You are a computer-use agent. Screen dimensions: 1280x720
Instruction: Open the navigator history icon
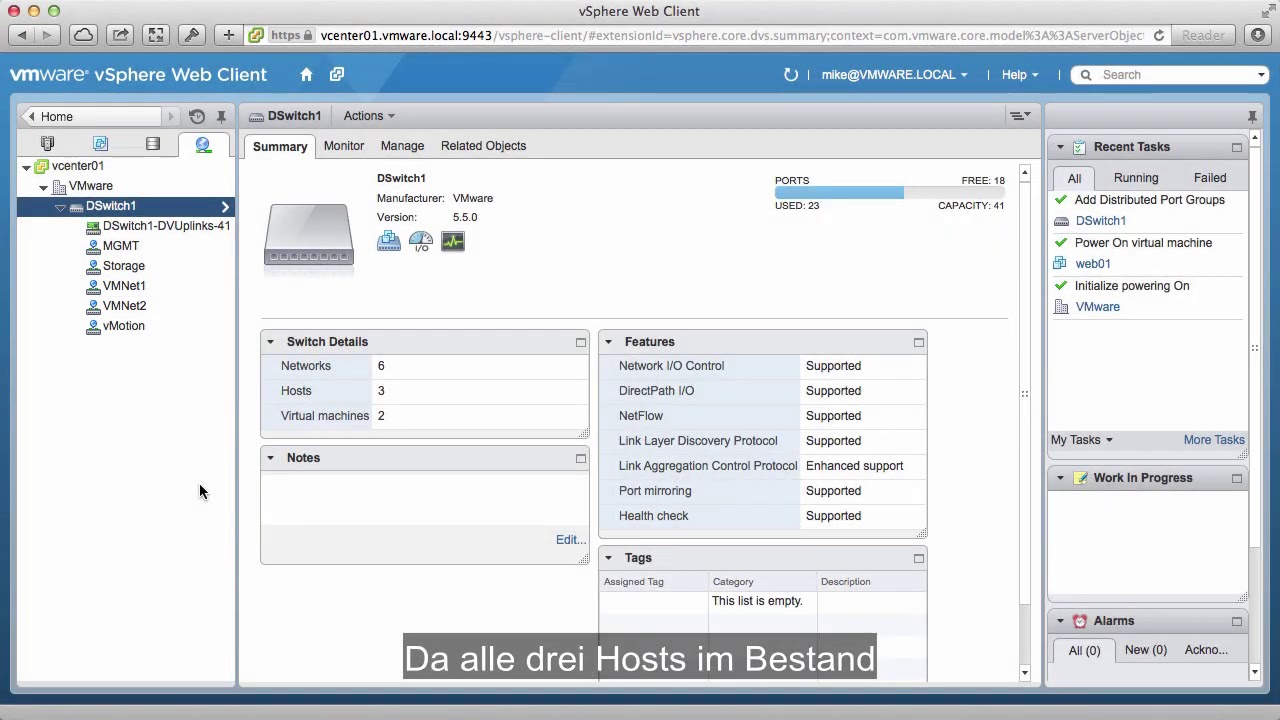tap(197, 117)
